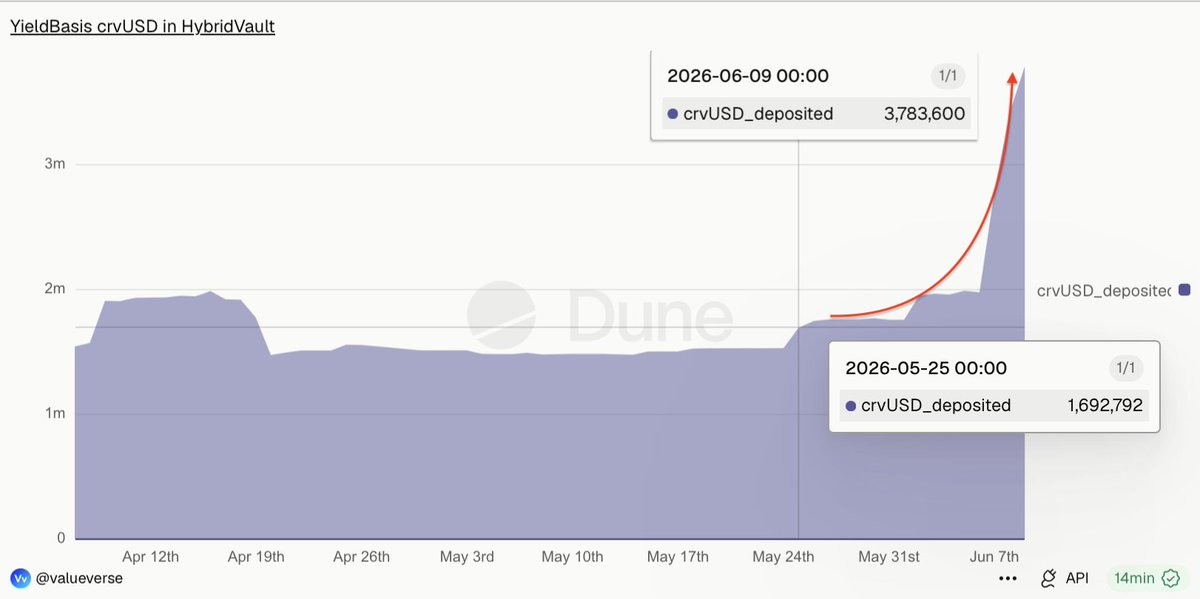The width and height of the screenshot is (1200, 599).
Task: Click the API plug icon
Action: 1048,578
